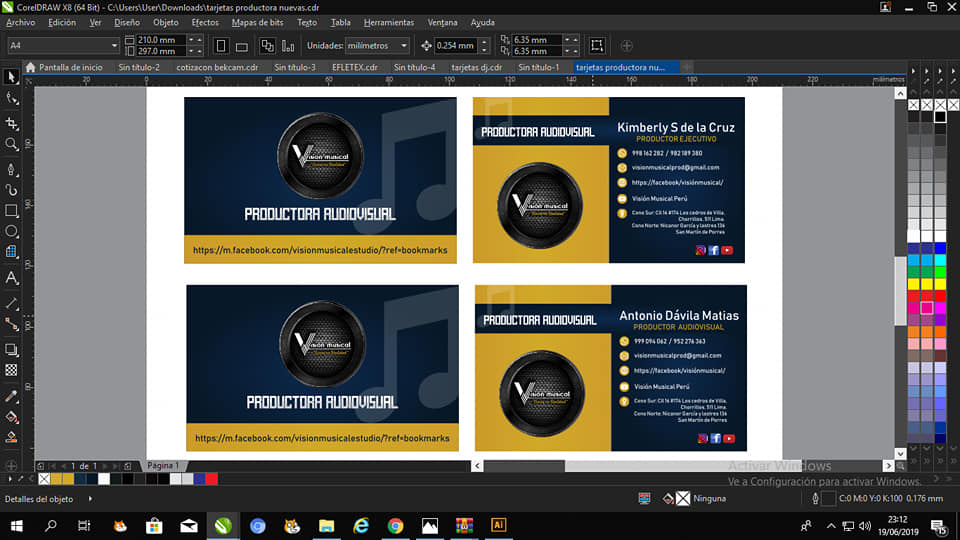
Task: Set page orientation to Landscape
Action: pyautogui.click(x=242, y=46)
